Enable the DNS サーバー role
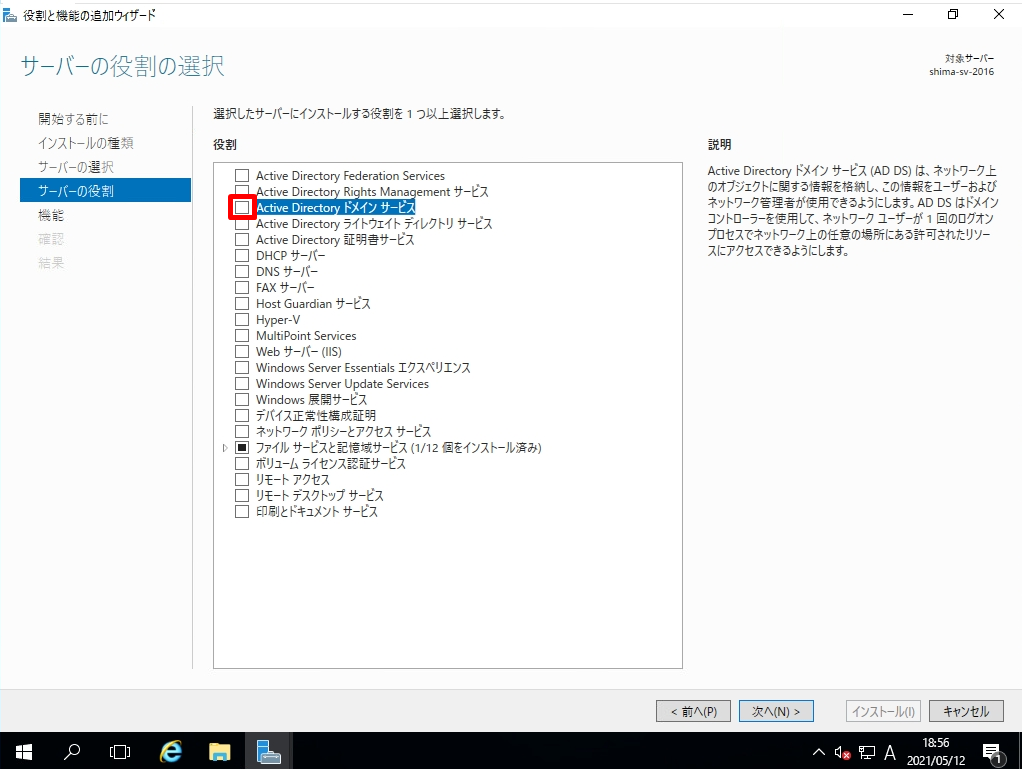 [x=242, y=271]
